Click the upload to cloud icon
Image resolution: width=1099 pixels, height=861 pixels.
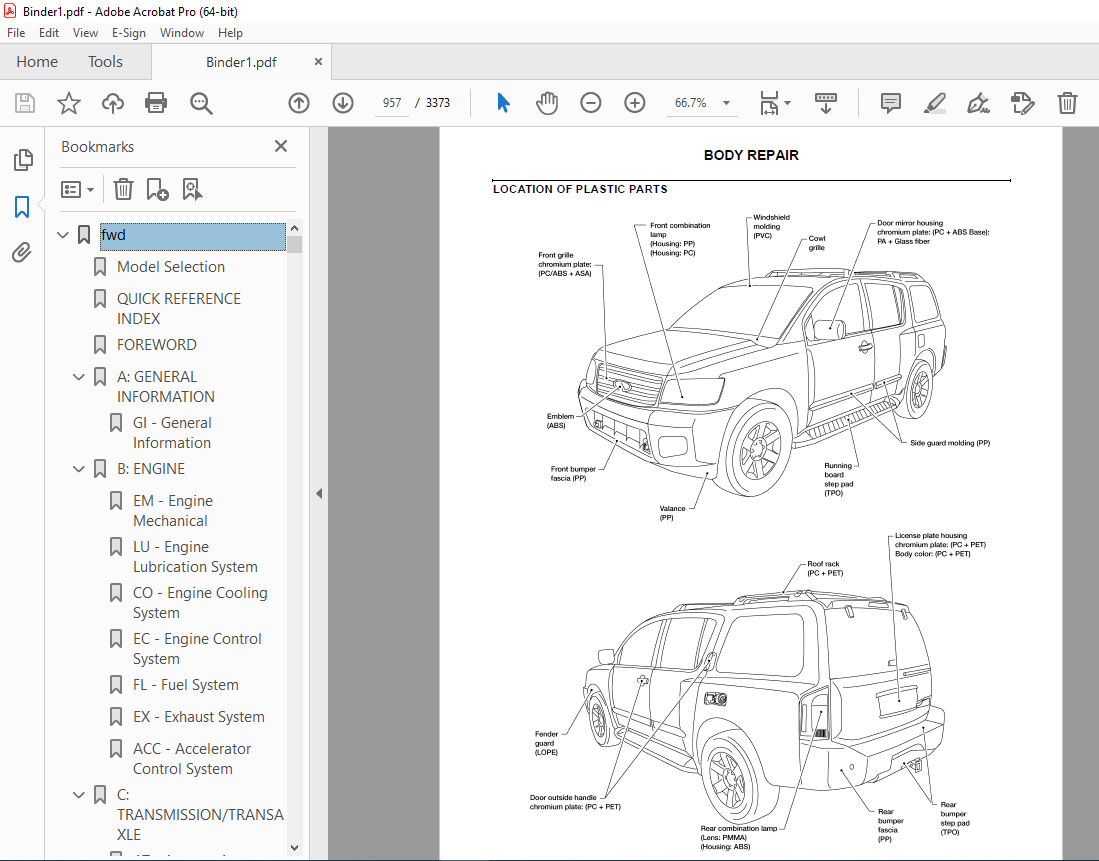tap(112, 103)
